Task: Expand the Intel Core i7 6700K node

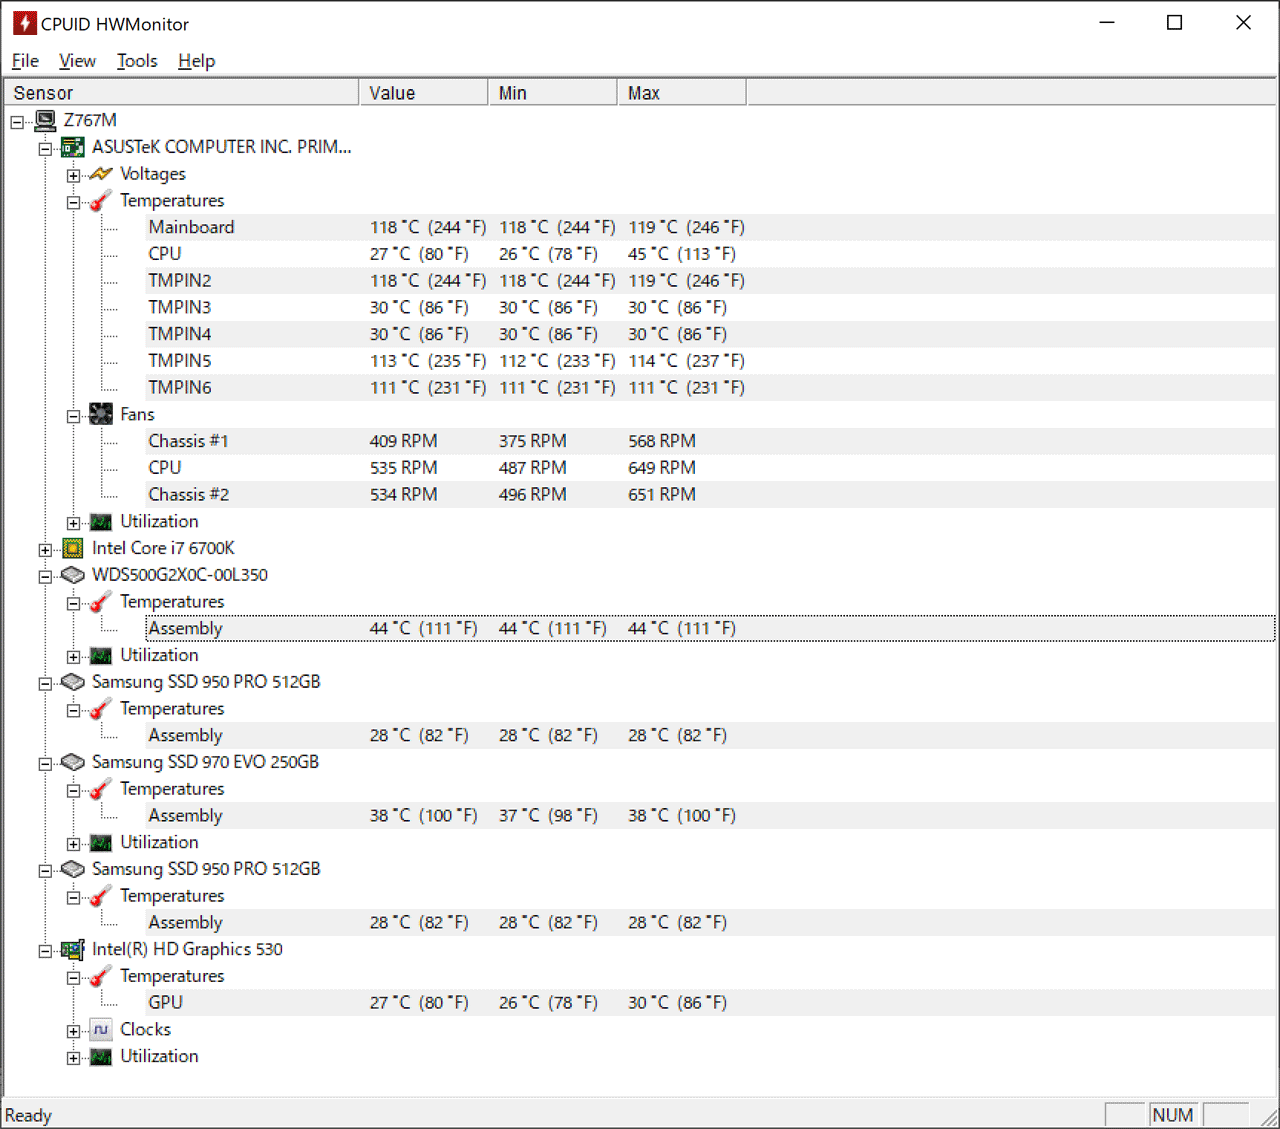Action: [x=45, y=550]
